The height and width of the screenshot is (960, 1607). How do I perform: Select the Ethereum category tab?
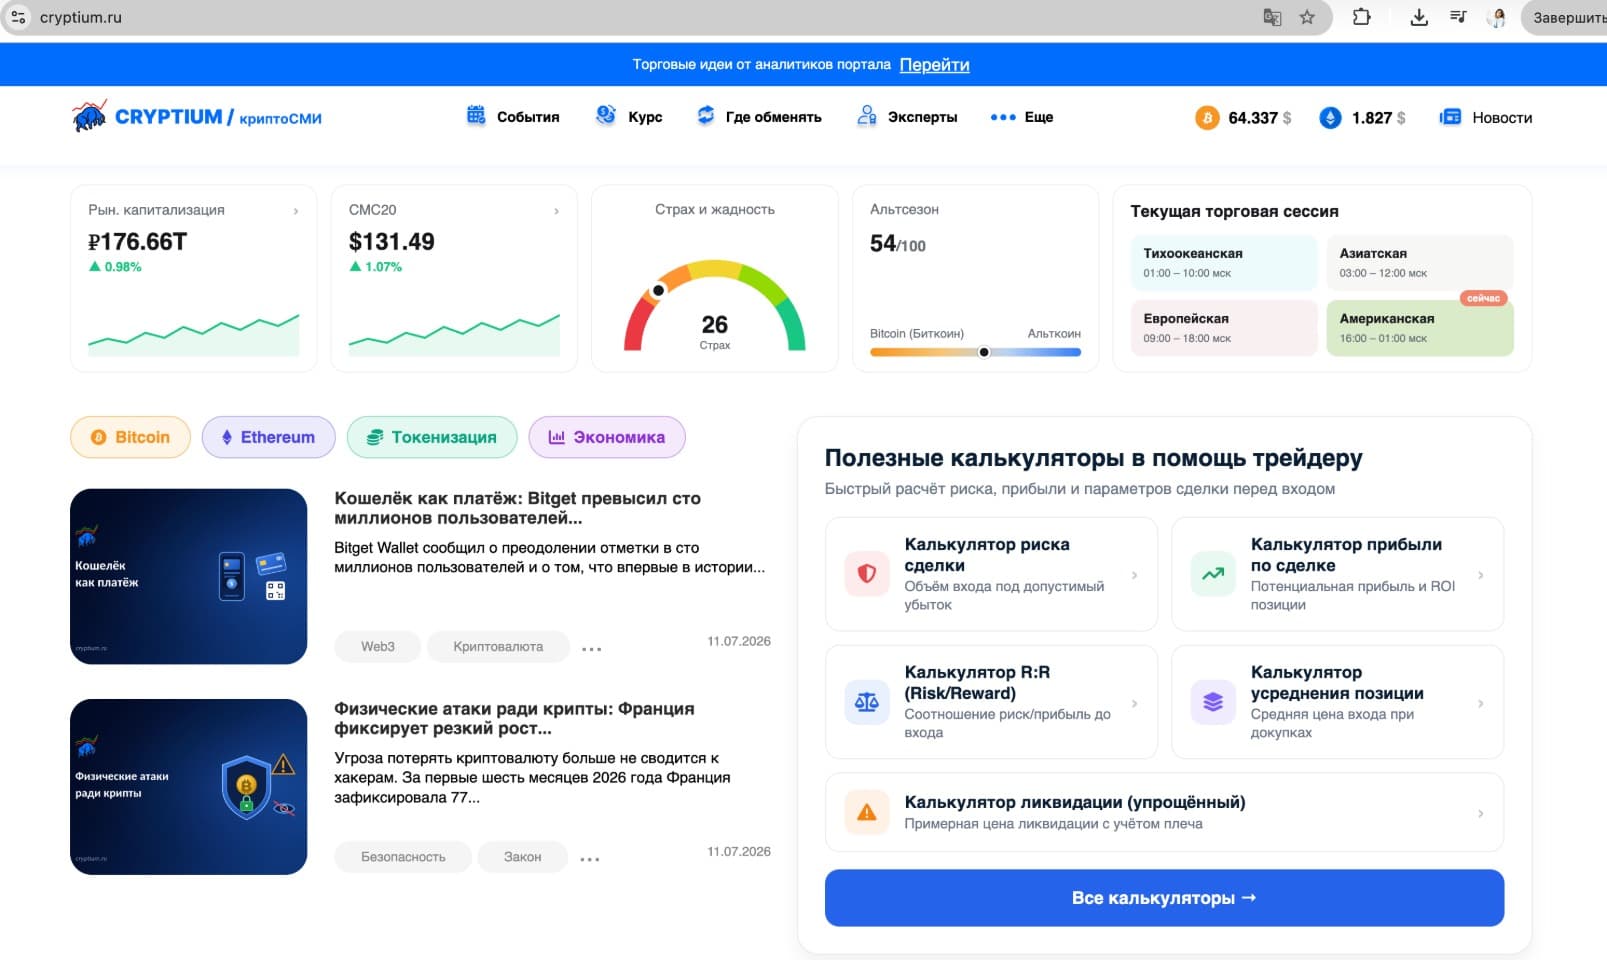point(268,437)
